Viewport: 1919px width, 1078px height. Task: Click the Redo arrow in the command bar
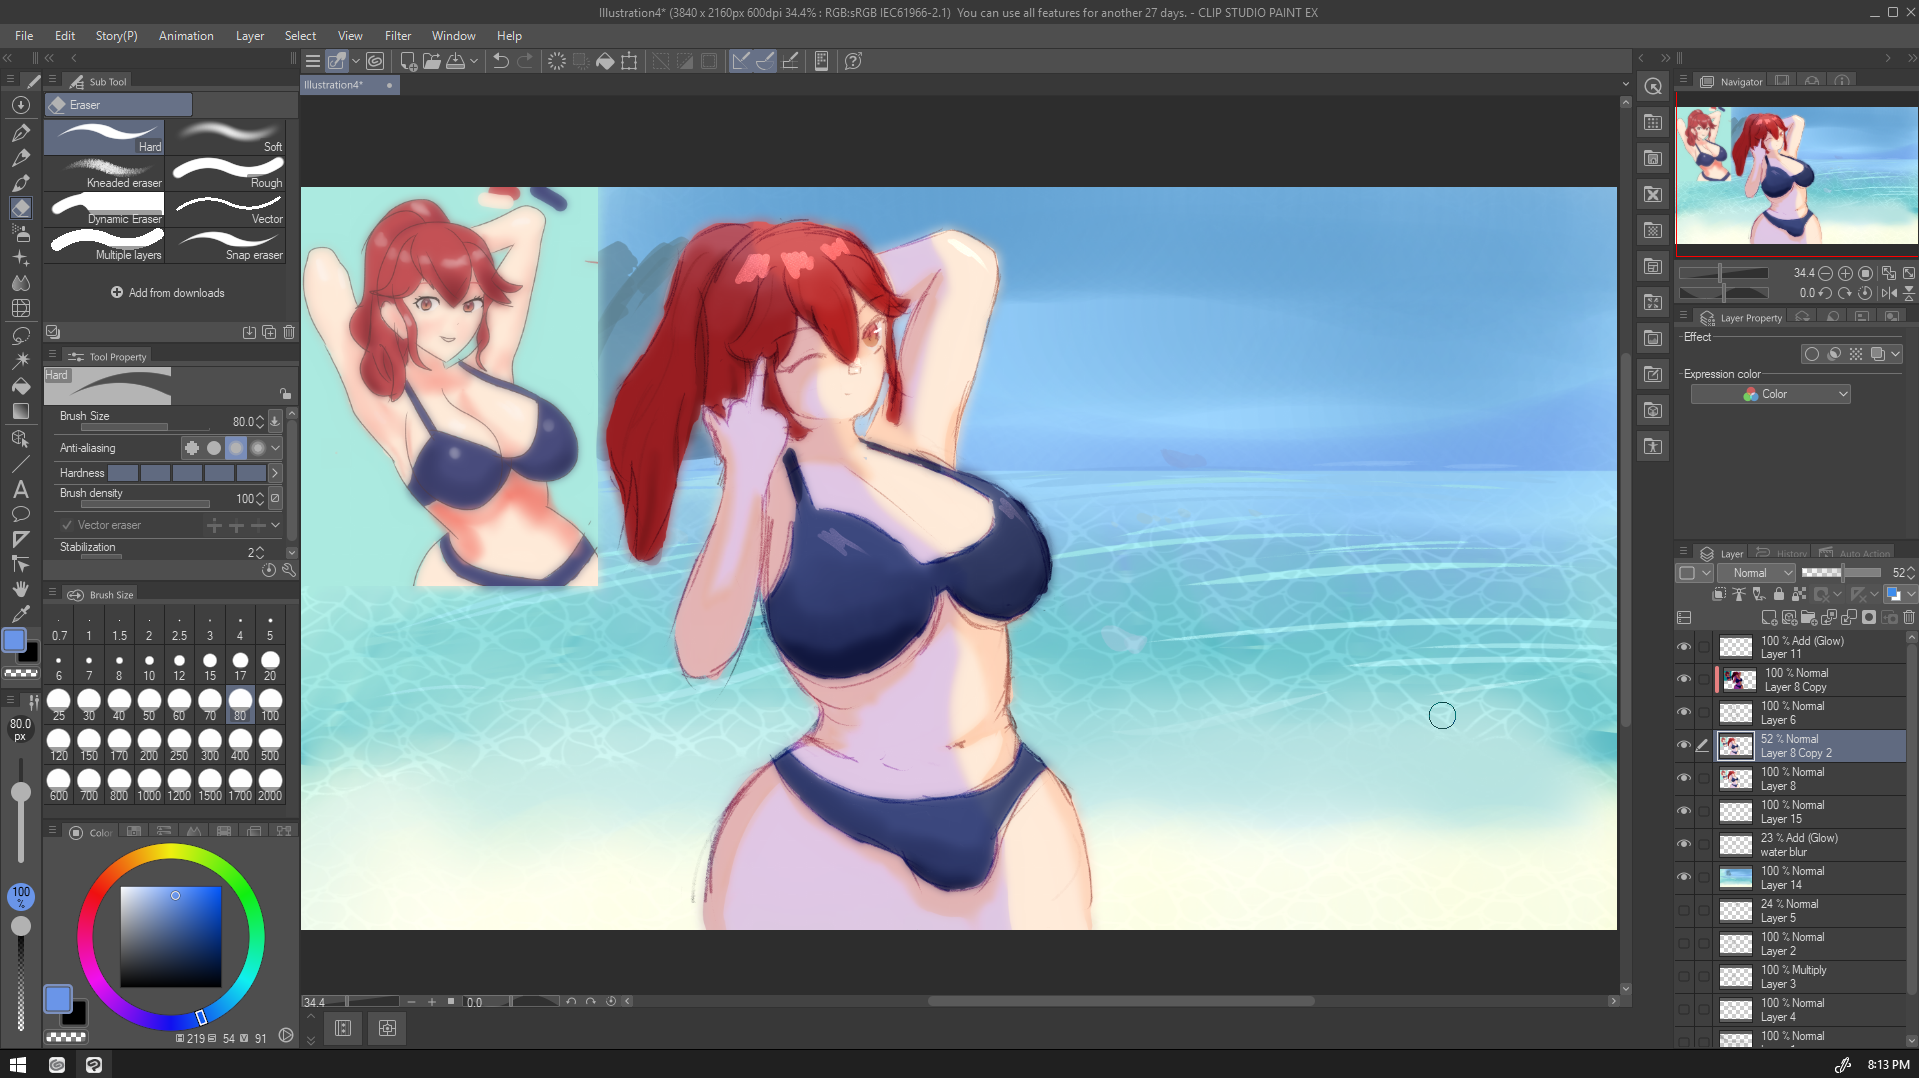tap(526, 61)
